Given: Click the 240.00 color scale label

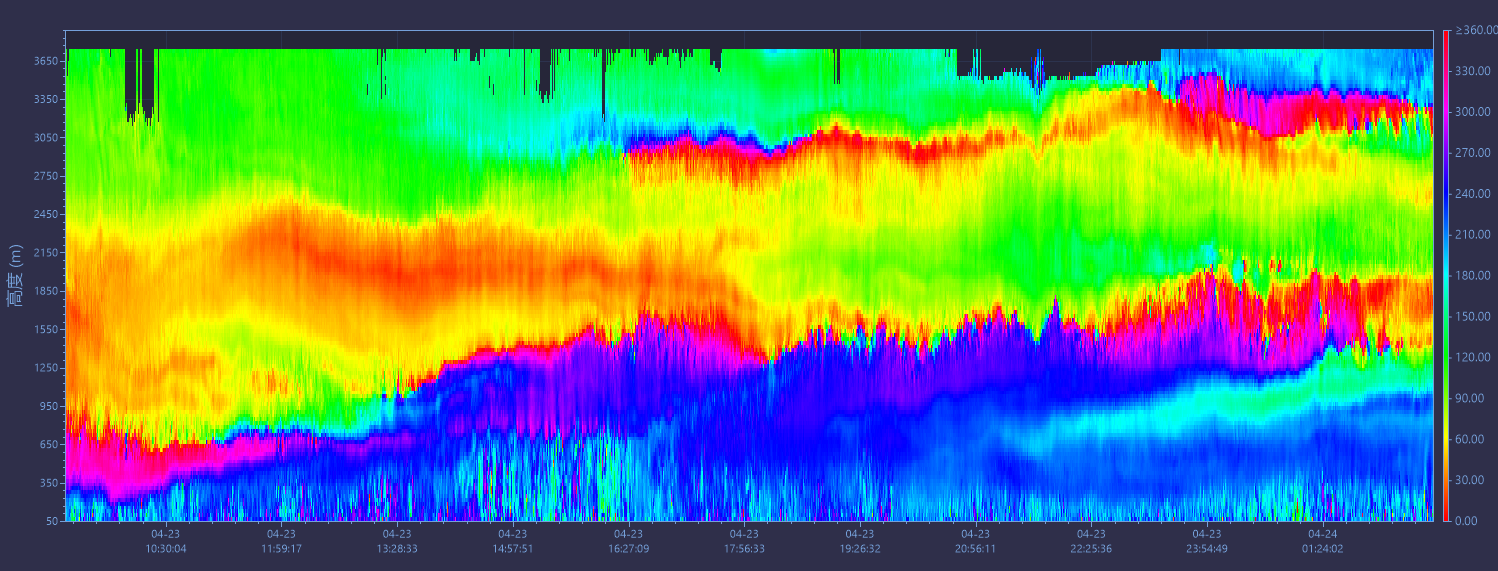Looking at the screenshot, I should [1471, 194].
